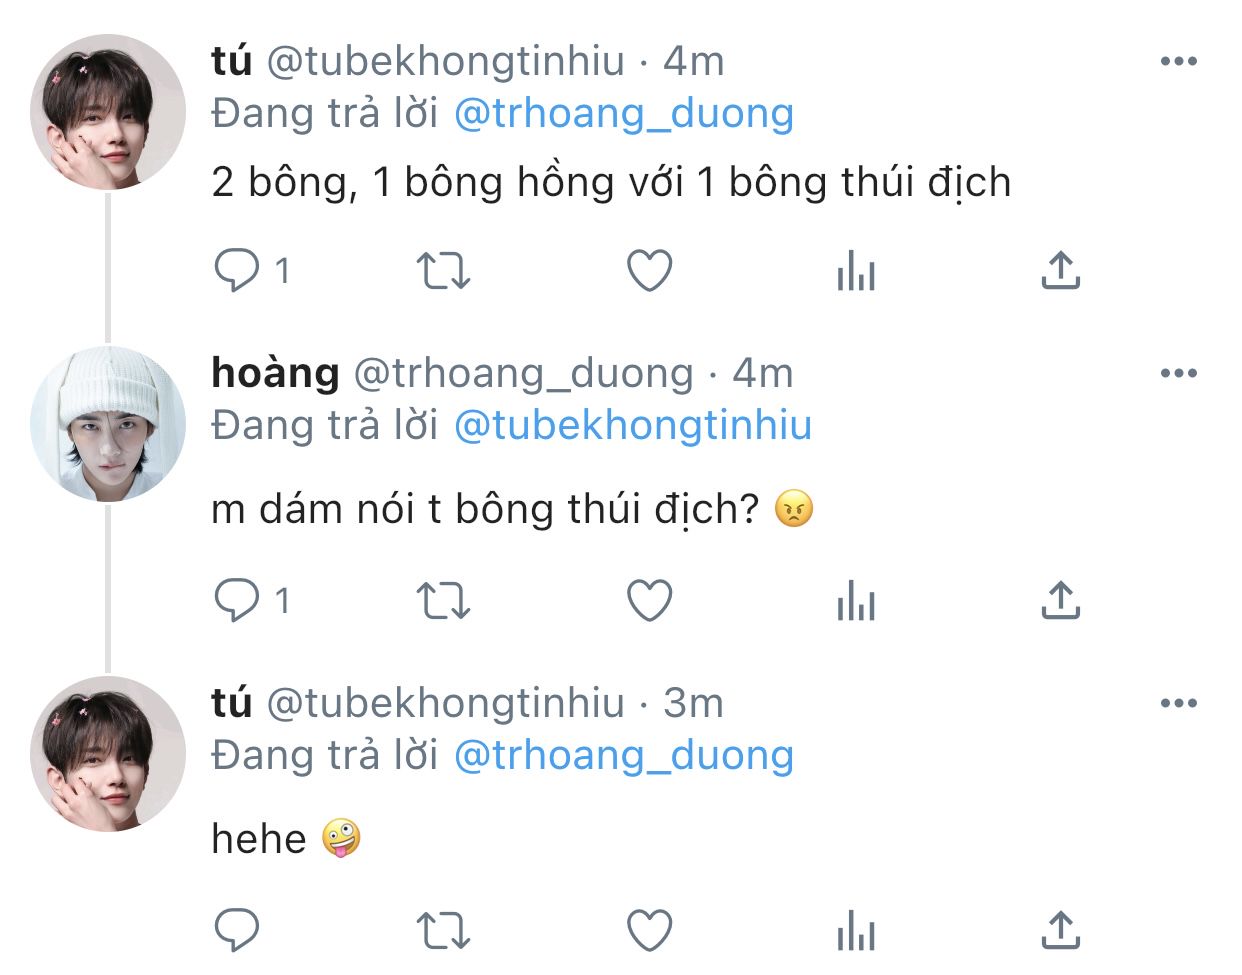Like tú's hehe tweet
This screenshot has width=1242, height=975.
(x=649, y=931)
